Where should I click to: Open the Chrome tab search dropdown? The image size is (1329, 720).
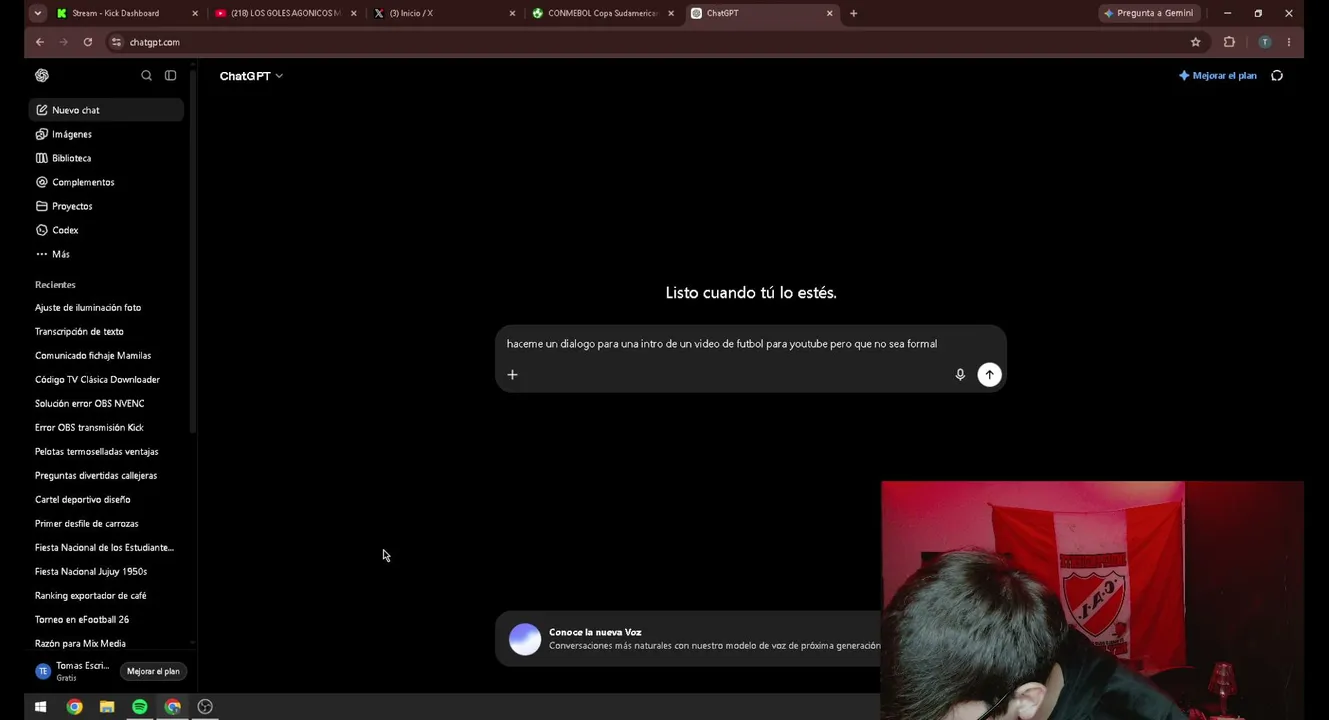click(38, 13)
